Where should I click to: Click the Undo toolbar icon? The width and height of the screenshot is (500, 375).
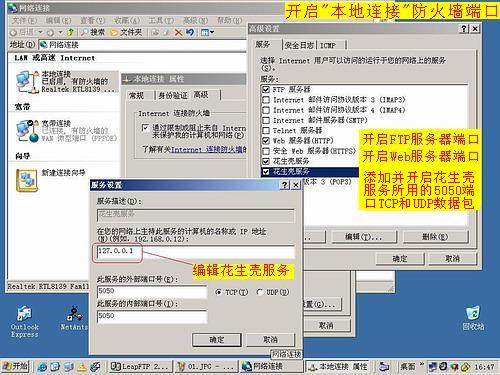tap(190, 32)
